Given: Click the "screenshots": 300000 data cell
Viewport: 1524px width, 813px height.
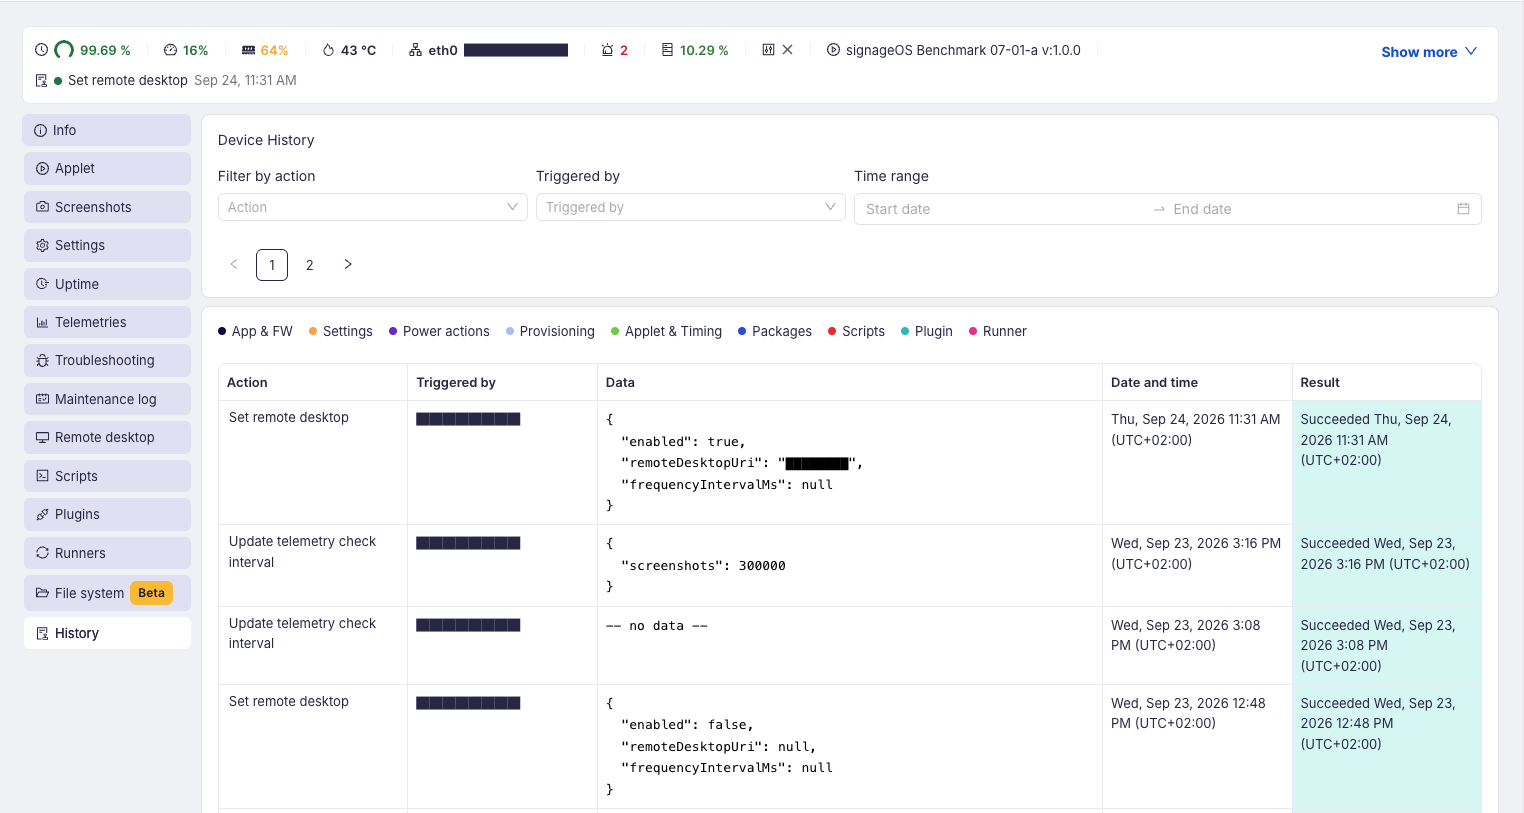Looking at the screenshot, I should point(850,566).
